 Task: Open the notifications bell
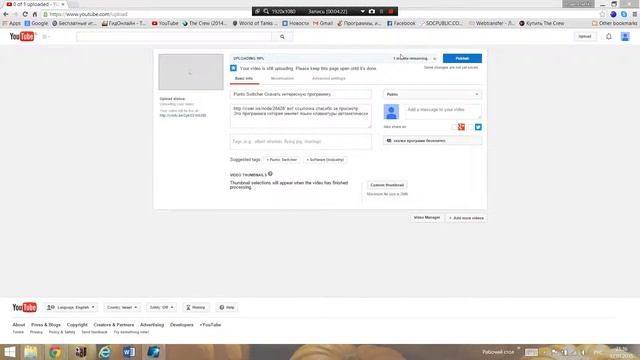pyautogui.click(x=609, y=36)
